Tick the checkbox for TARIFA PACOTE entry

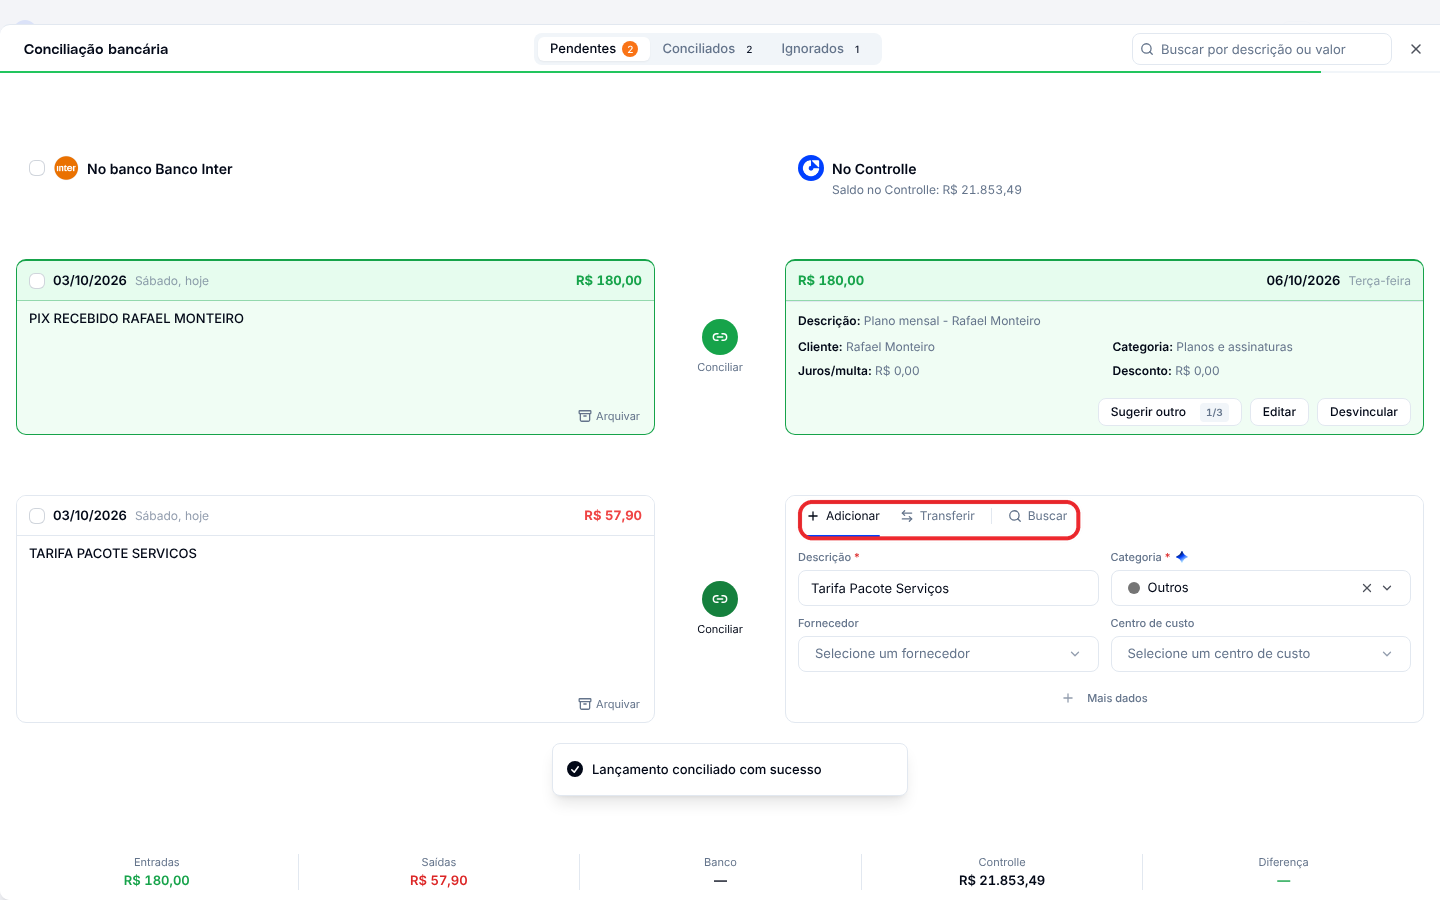pos(37,516)
